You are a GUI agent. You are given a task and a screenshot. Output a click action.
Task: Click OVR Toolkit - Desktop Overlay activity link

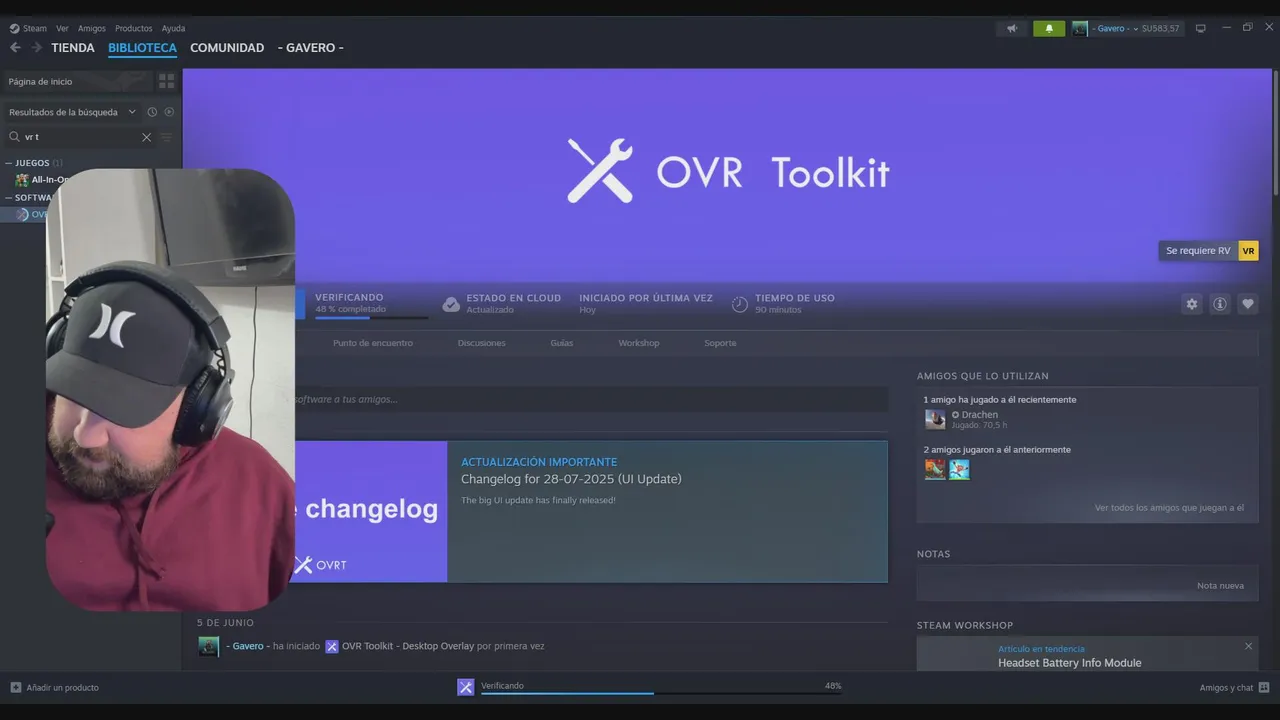coord(408,646)
